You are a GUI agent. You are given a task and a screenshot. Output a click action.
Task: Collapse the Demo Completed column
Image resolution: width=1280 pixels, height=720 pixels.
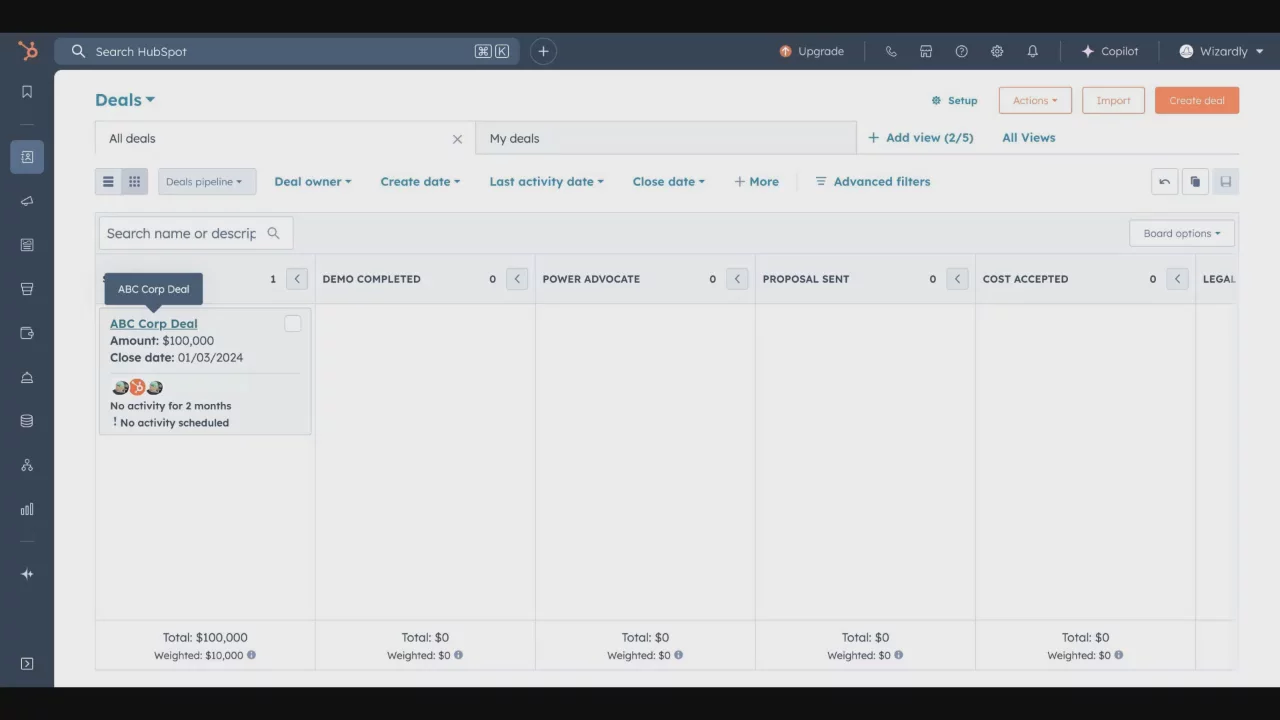click(517, 279)
